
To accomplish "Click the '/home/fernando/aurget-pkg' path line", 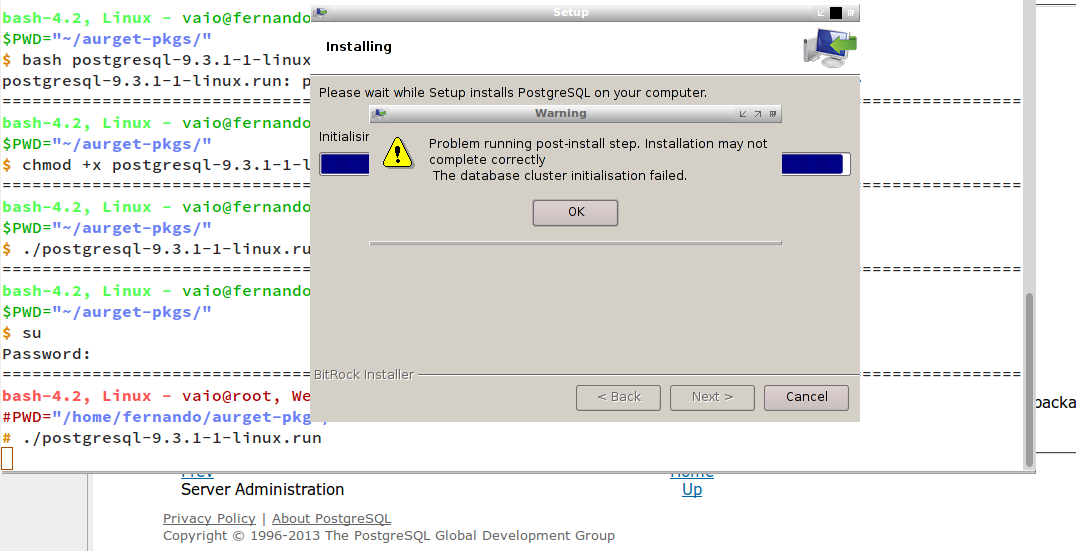I will pyautogui.click(x=156, y=417).
